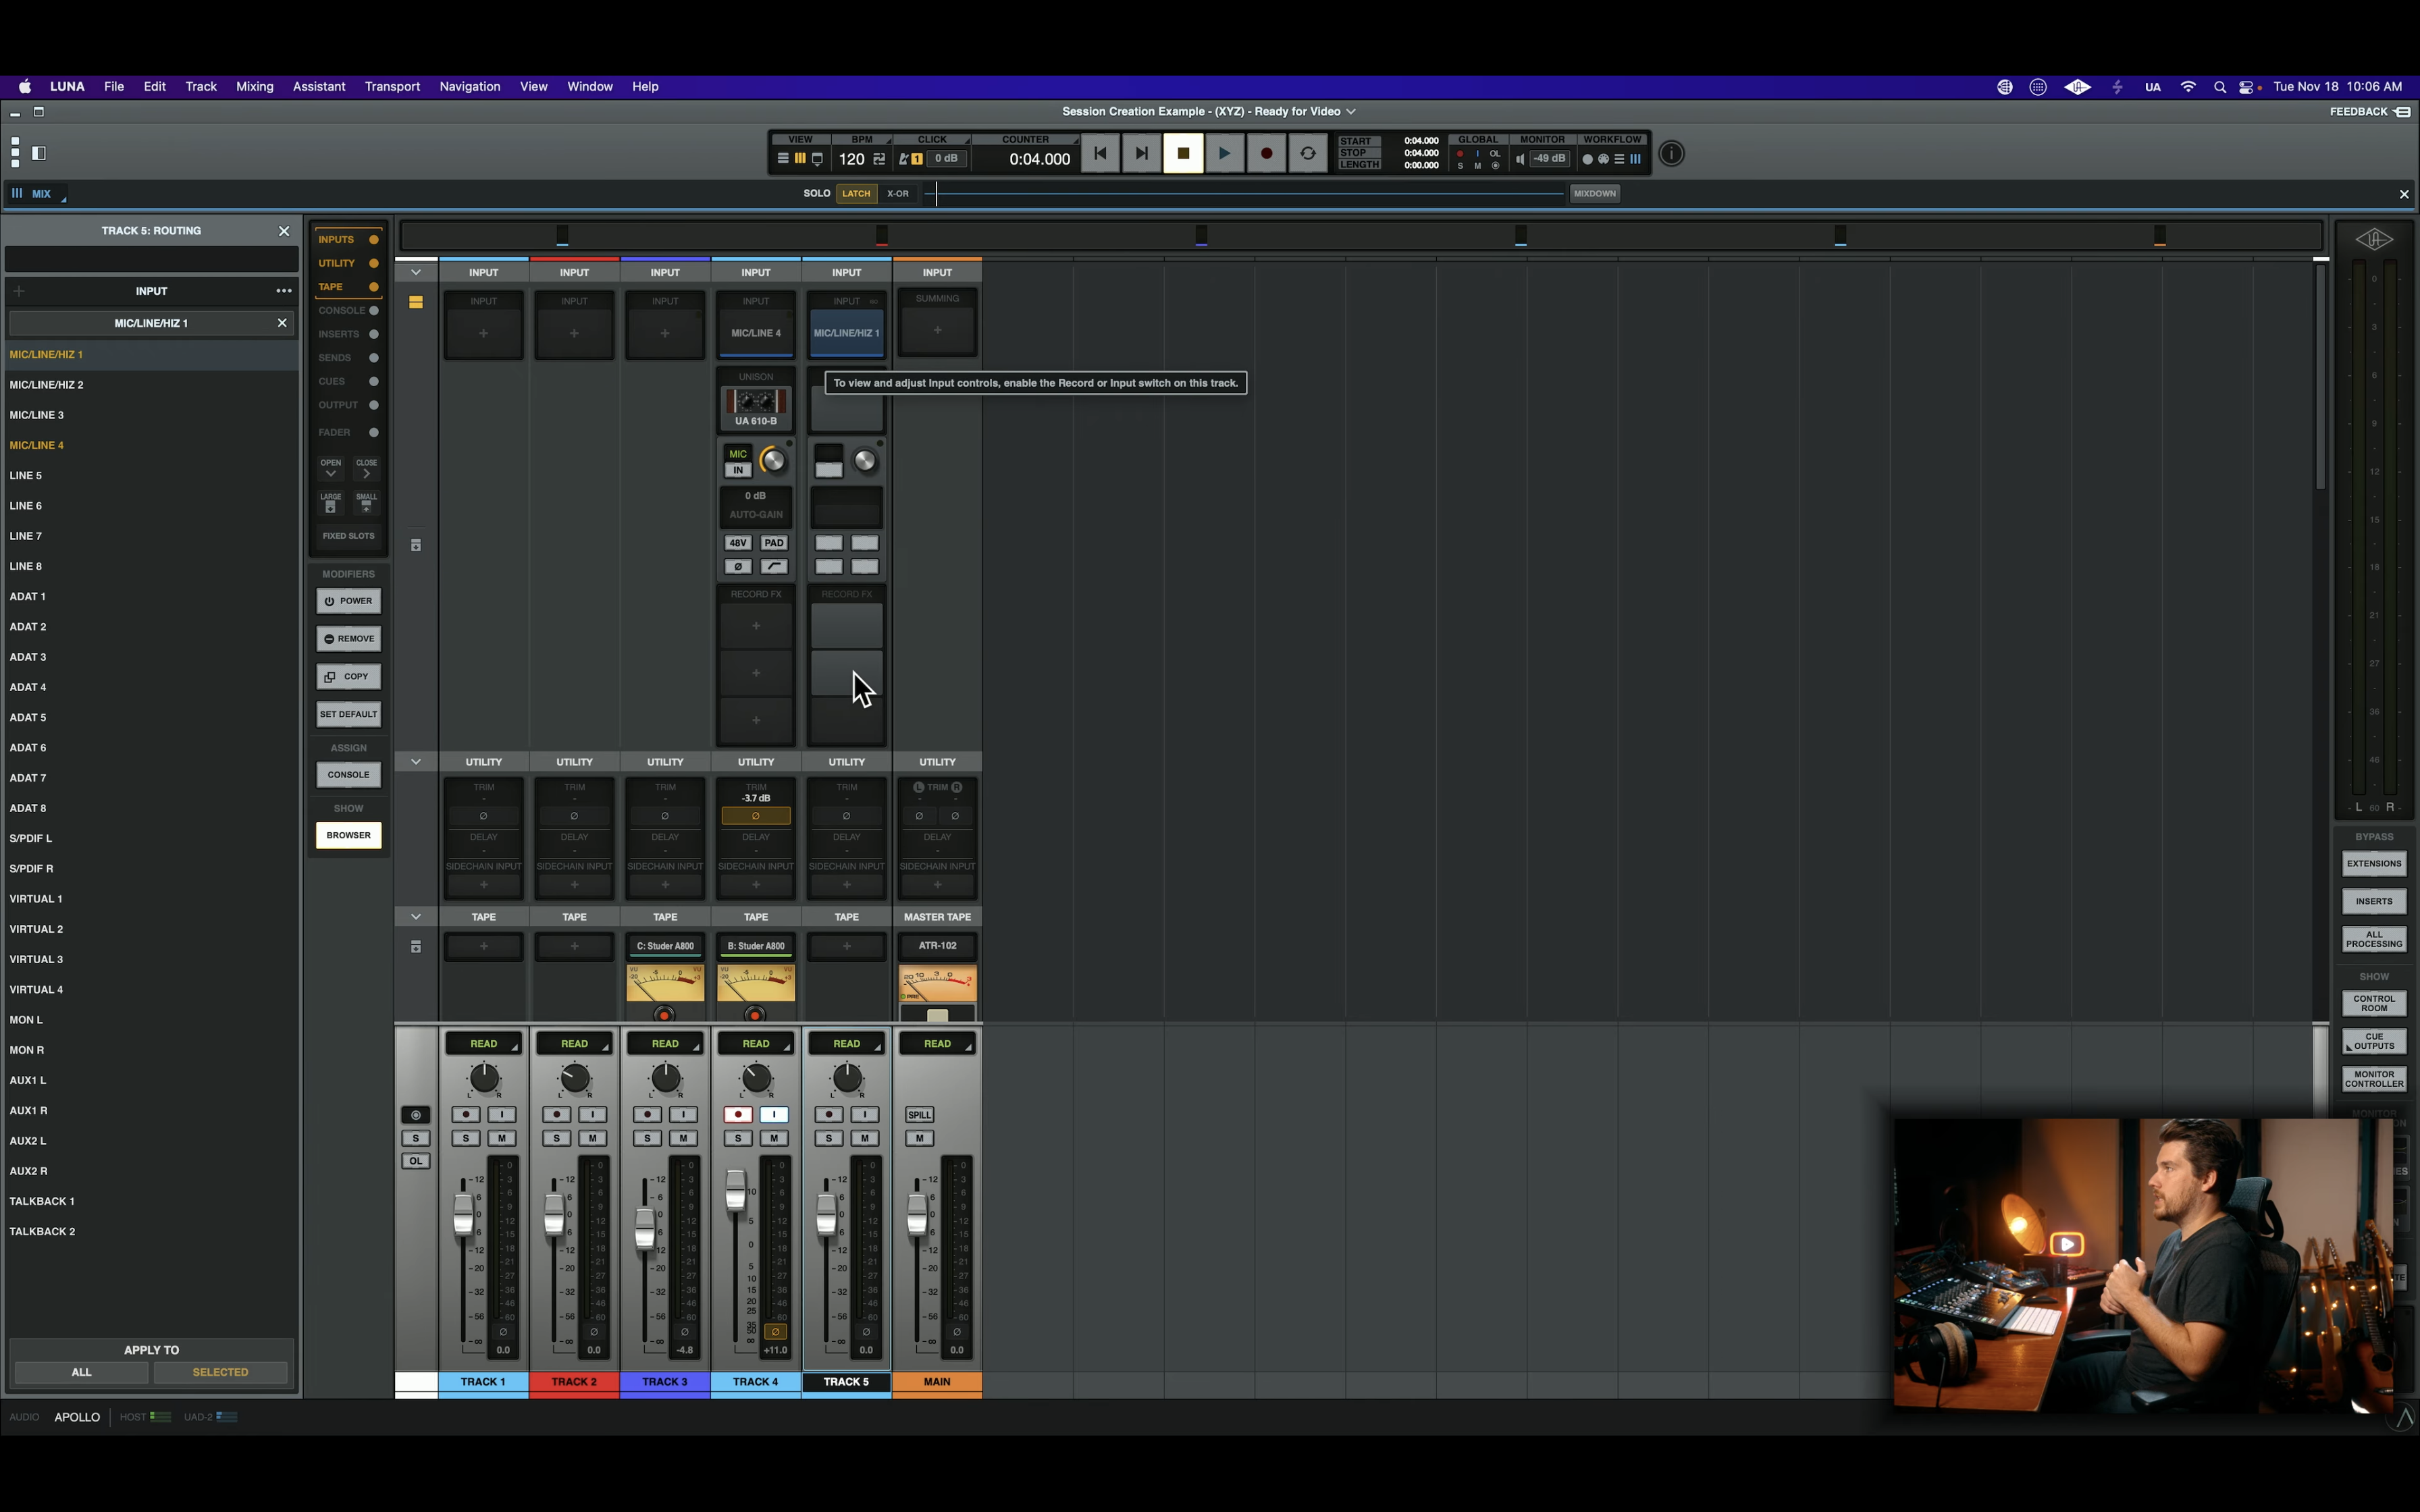The height and width of the screenshot is (1512, 2420).
Task: Open the INPUT options three-dots menu
Action: [x=284, y=291]
